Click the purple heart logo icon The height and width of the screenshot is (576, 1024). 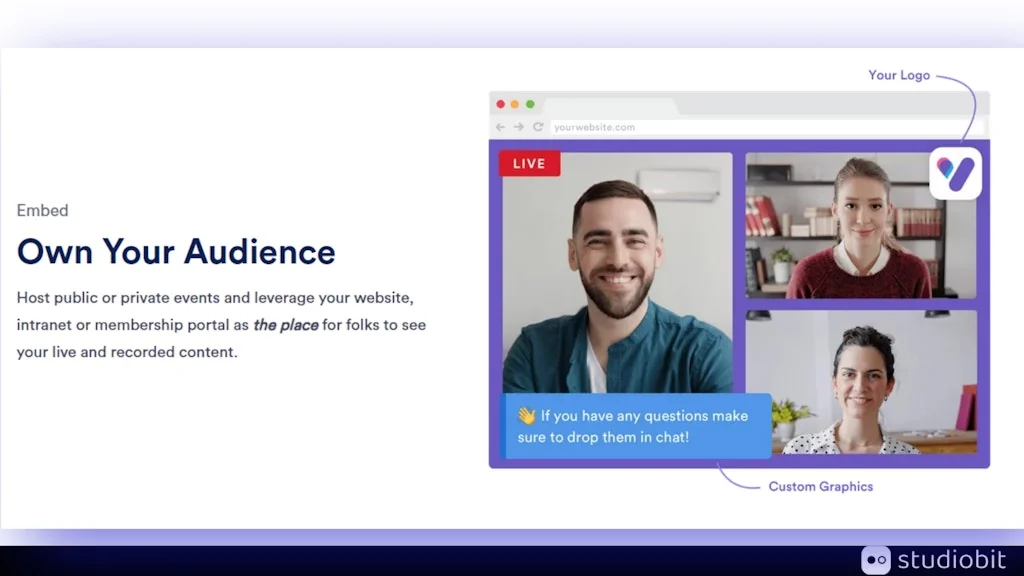click(x=955, y=173)
